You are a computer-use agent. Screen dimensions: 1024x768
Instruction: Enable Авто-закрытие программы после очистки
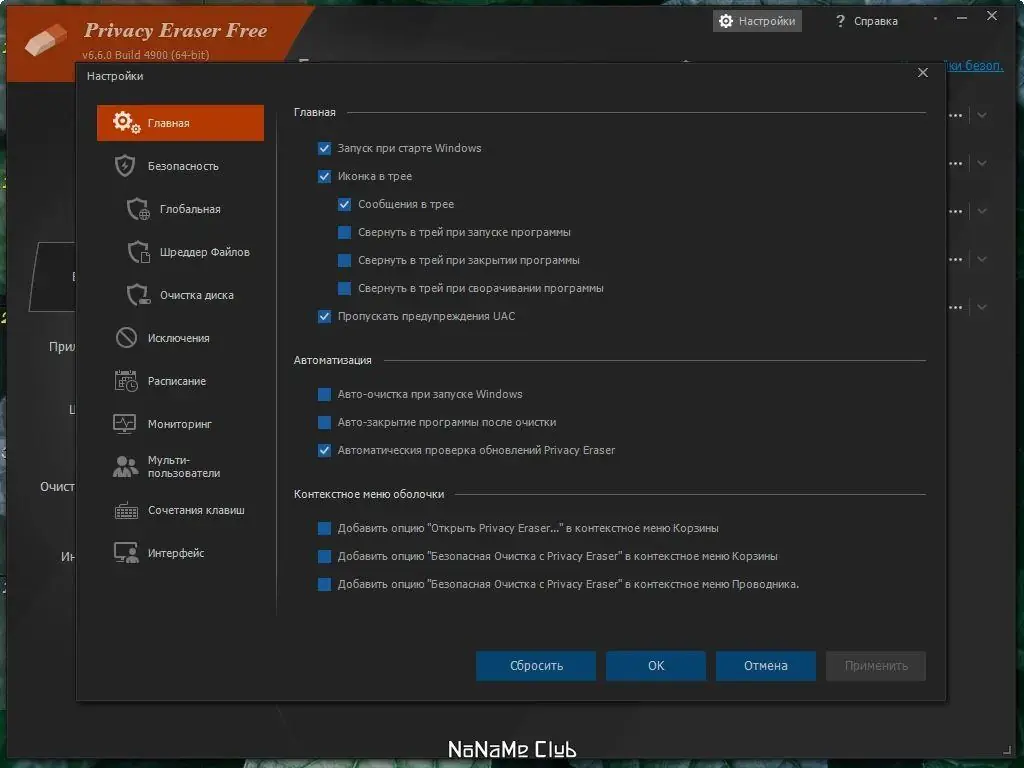tap(325, 423)
